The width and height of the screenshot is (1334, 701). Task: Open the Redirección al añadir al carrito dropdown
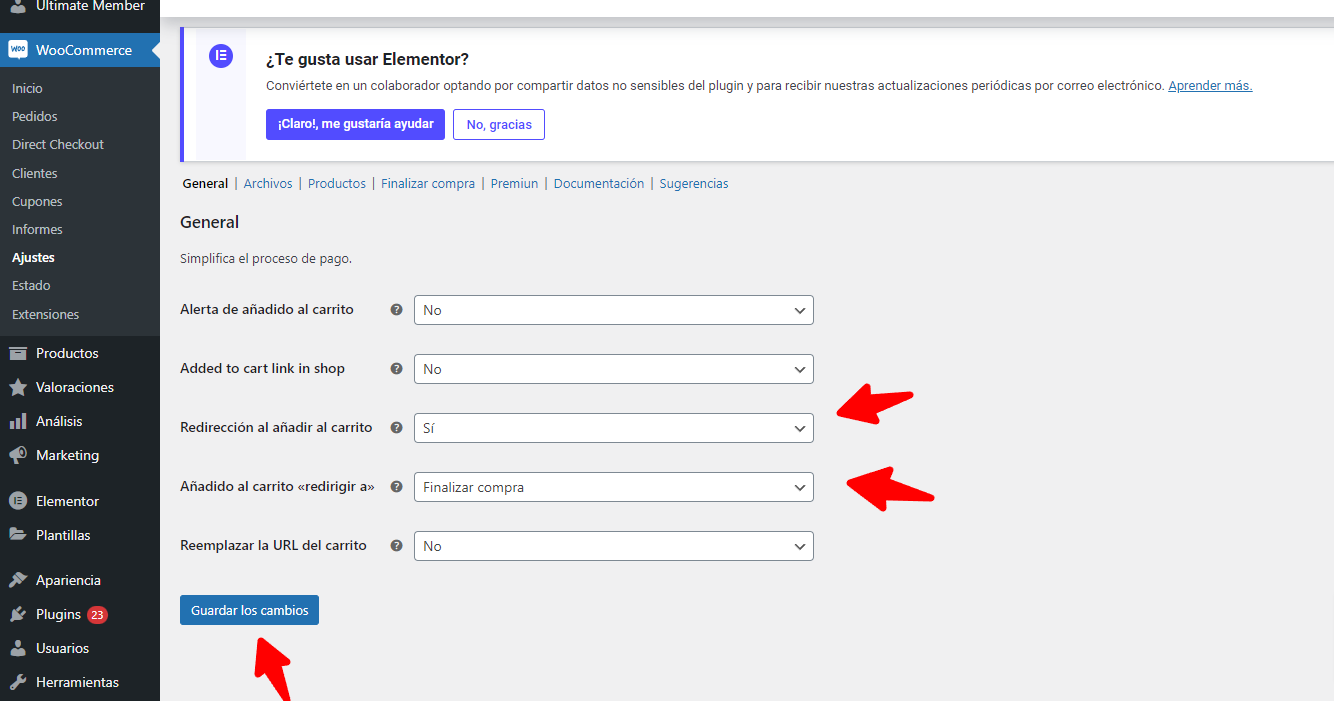[614, 428]
